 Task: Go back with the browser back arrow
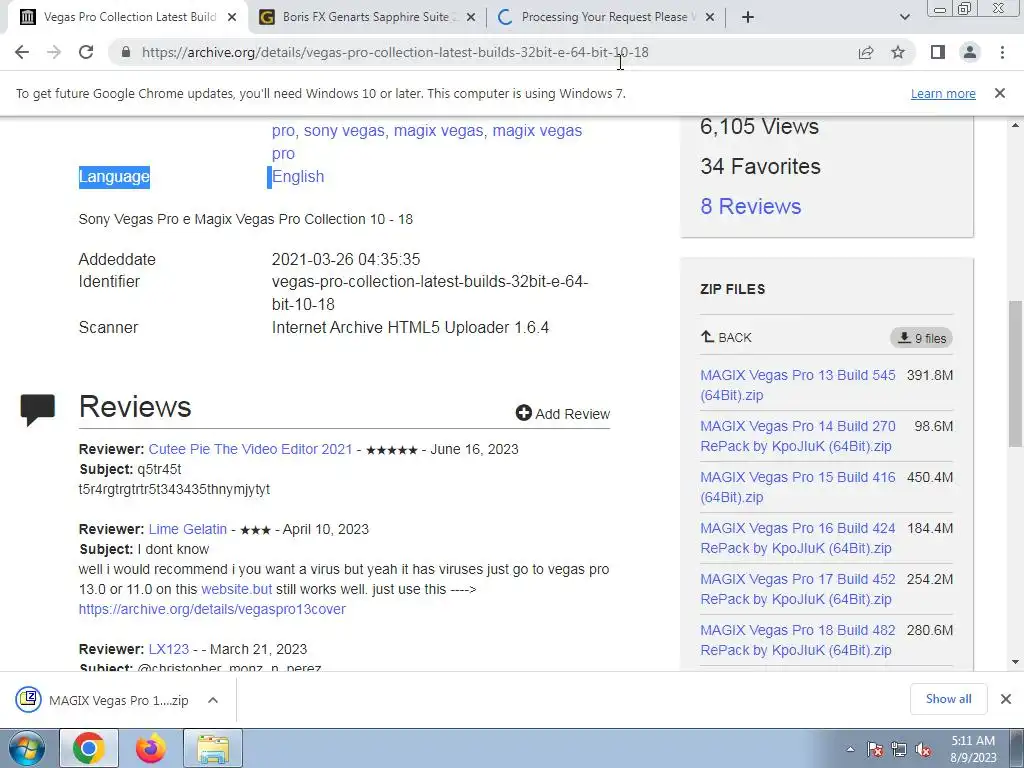(22, 52)
